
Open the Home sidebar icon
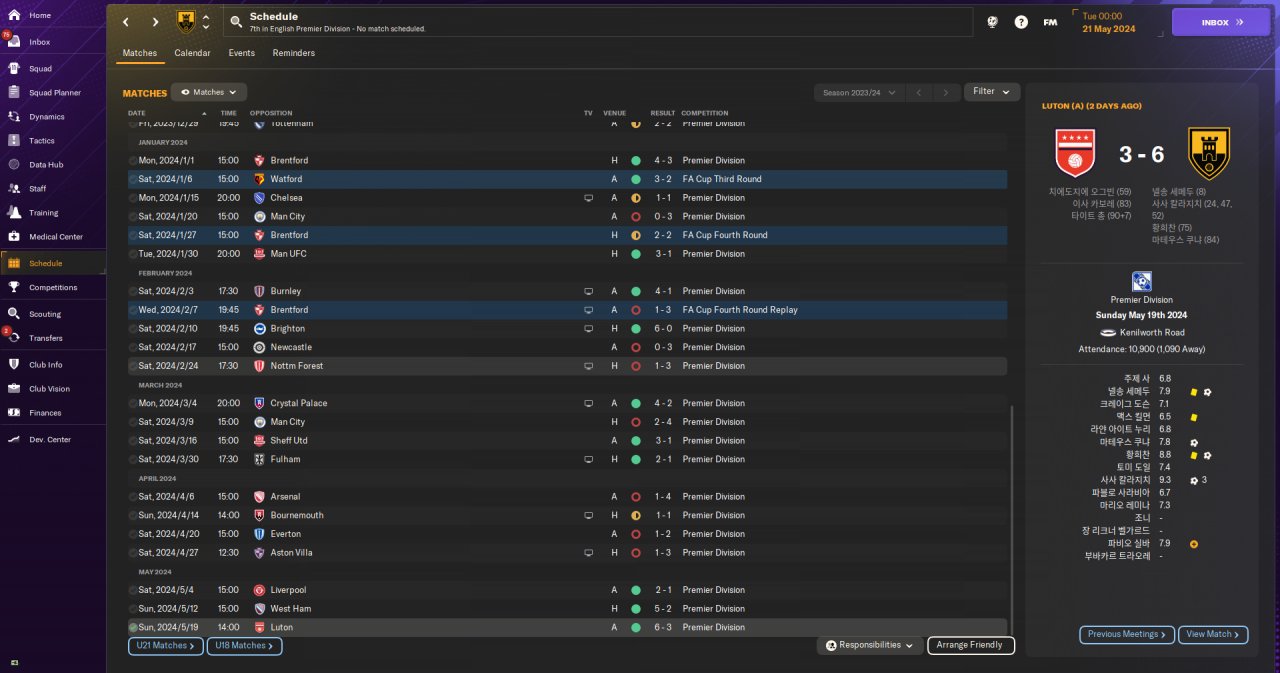pos(14,15)
